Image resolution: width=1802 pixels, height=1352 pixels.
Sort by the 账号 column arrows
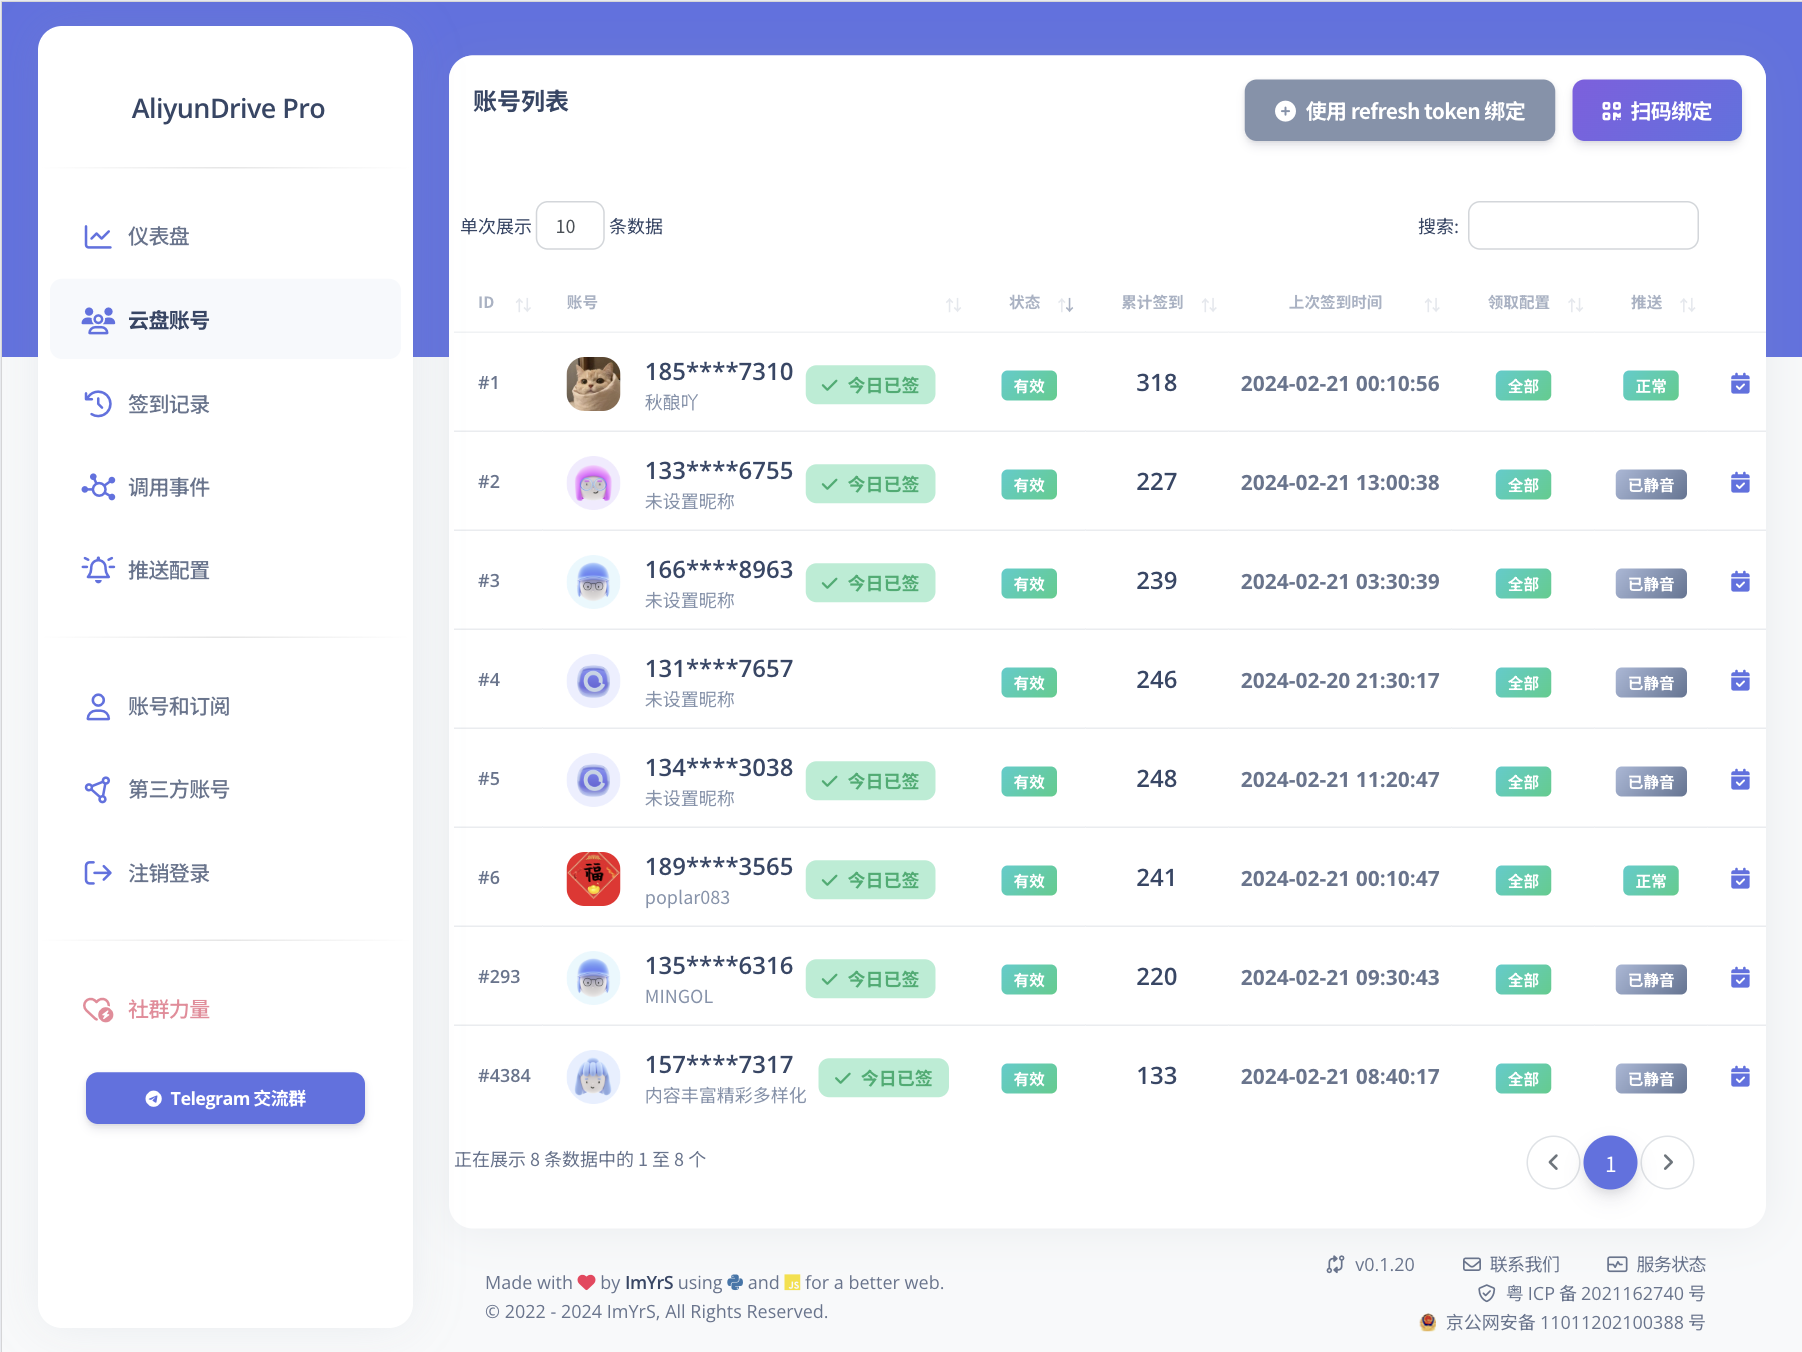point(953,304)
